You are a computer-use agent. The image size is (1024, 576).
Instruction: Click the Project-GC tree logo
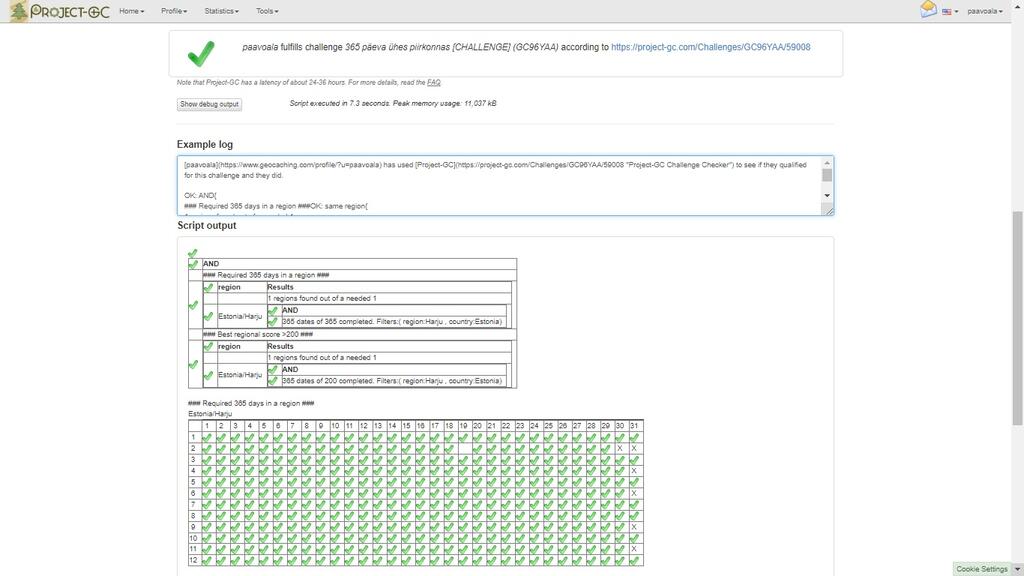point(19,11)
